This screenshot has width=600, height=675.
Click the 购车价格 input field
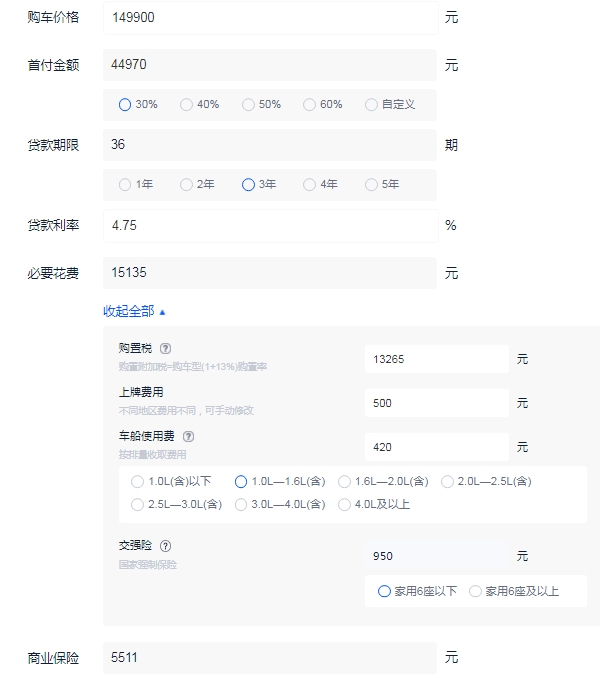270,17
